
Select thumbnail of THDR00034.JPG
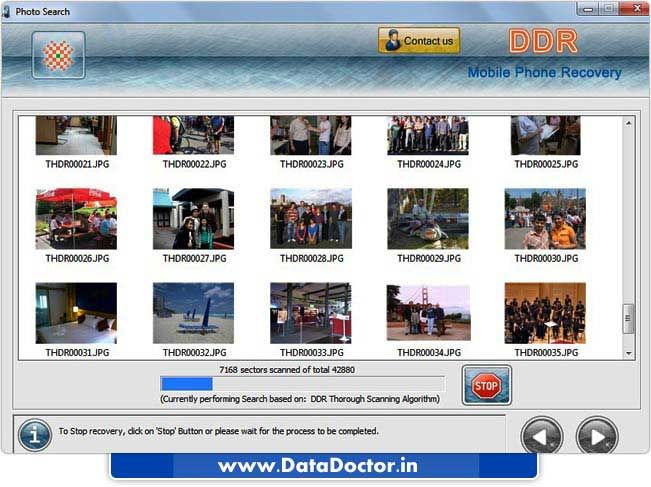[428, 313]
